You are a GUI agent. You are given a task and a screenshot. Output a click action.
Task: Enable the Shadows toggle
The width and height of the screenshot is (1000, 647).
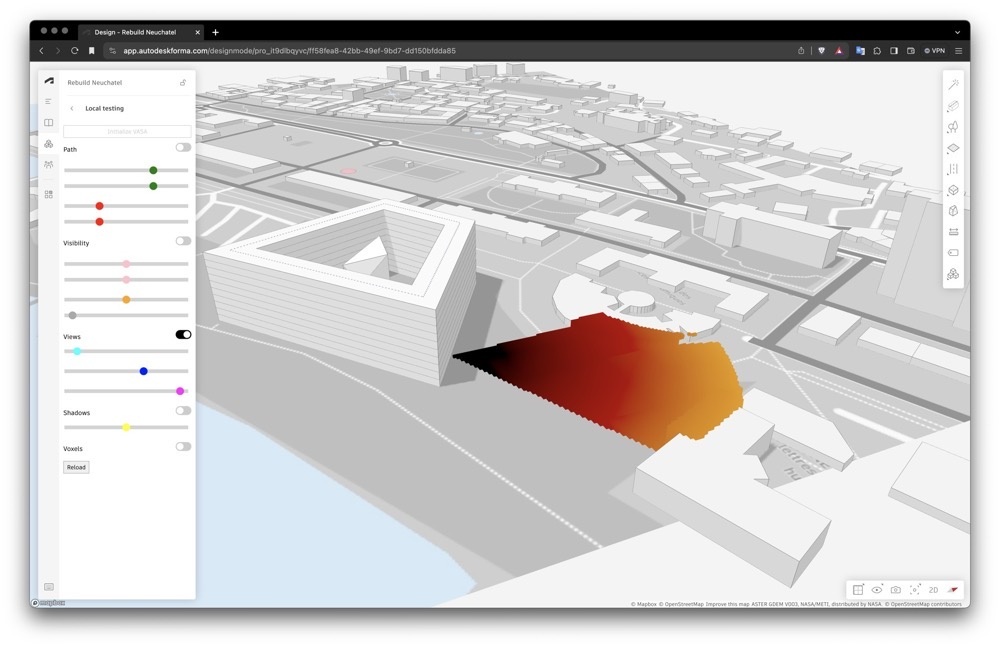[x=183, y=411]
